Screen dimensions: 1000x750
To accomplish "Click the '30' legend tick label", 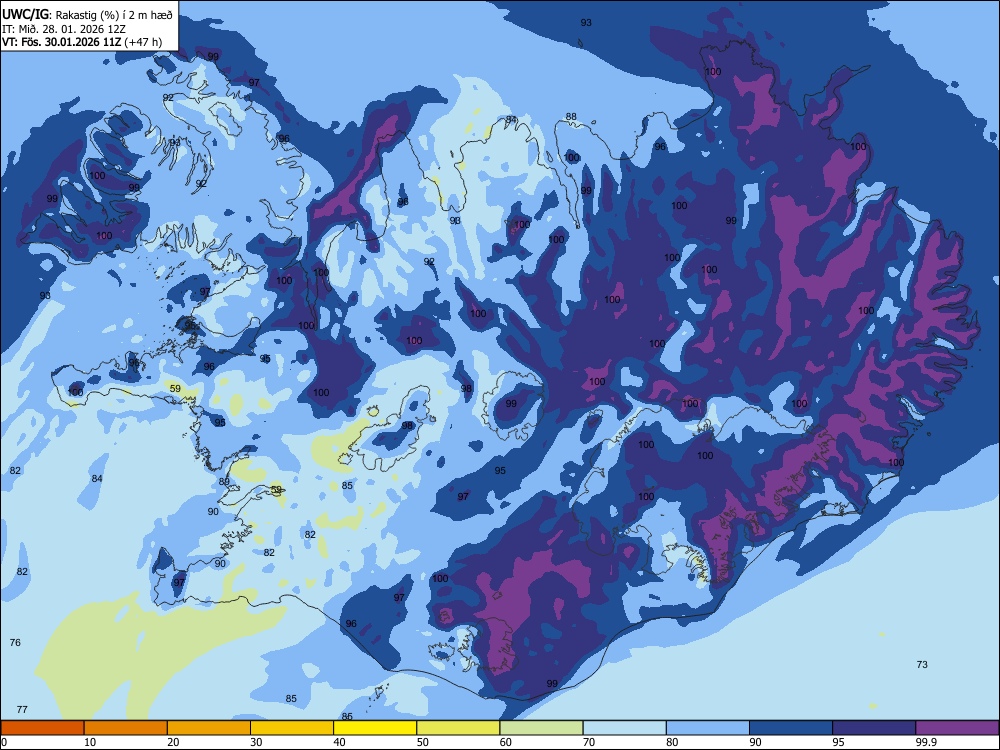I will (x=256, y=742).
